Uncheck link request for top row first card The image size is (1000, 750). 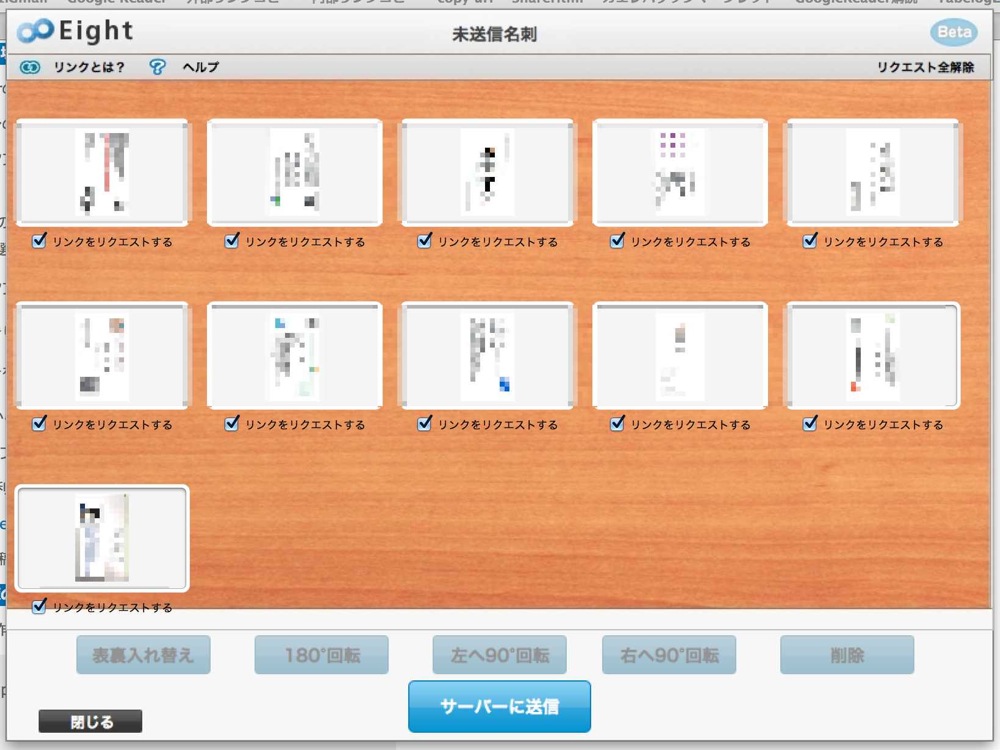tap(40, 241)
